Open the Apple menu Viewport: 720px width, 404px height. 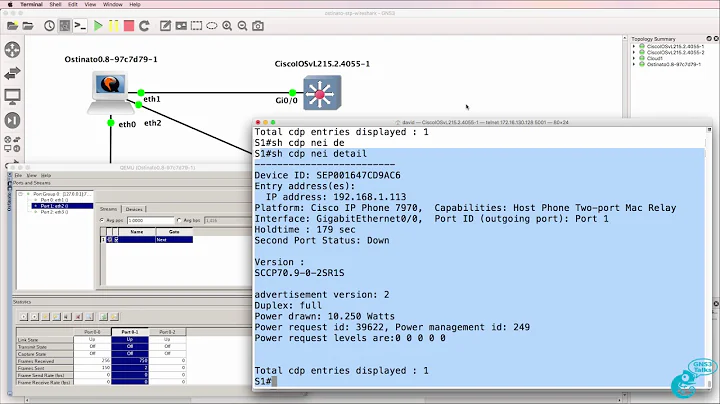click(x=10, y=4)
